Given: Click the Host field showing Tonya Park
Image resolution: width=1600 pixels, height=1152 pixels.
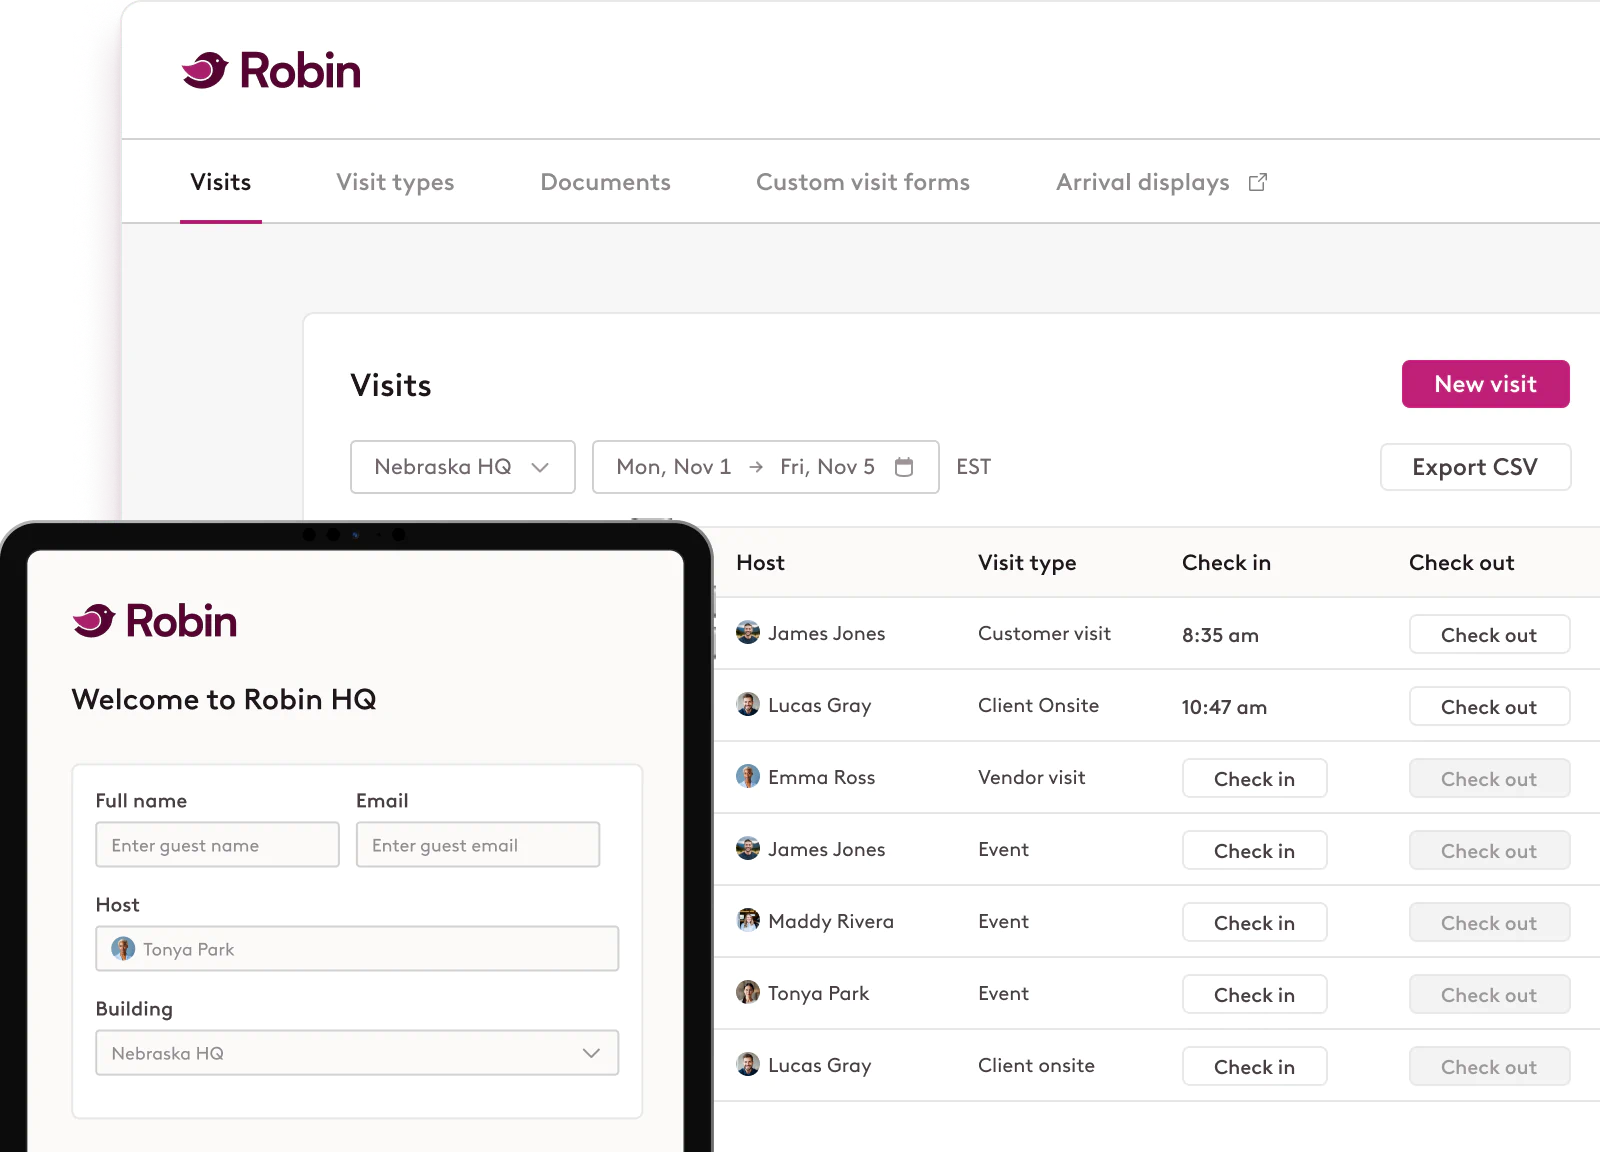Looking at the screenshot, I should (357, 949).
